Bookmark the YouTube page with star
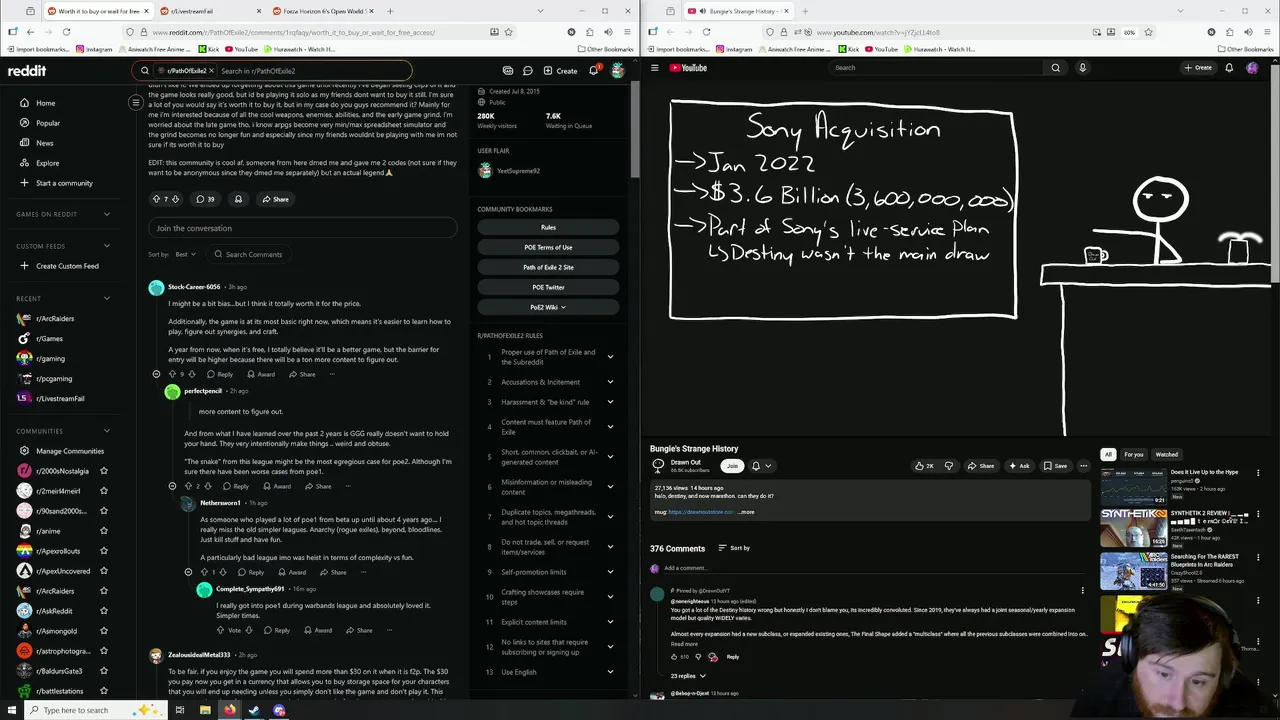1280x720 pixels. pyautogui.click(x=1146, y=32)
